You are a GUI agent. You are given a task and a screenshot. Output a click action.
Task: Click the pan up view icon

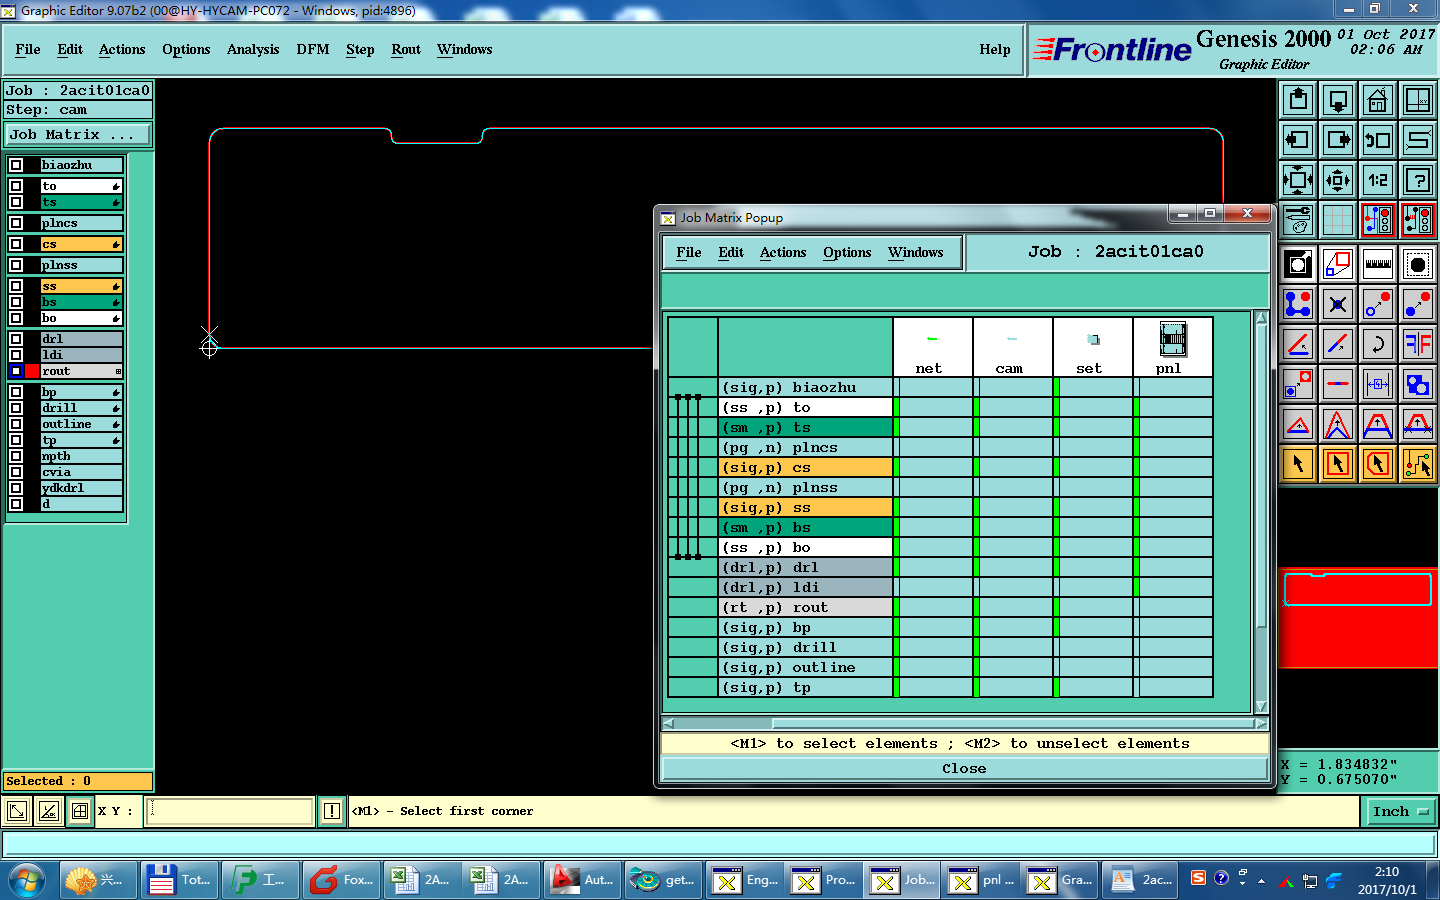1298,100
